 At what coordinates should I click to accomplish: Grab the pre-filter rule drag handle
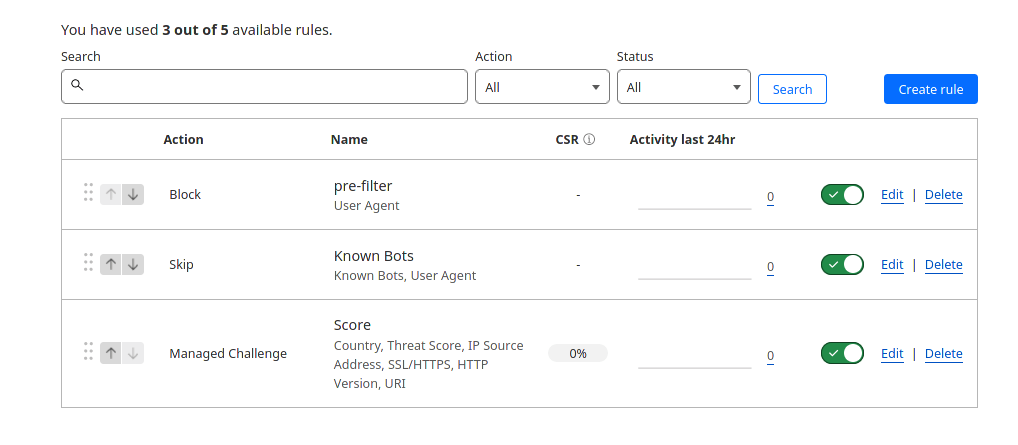tap(88, 193)
